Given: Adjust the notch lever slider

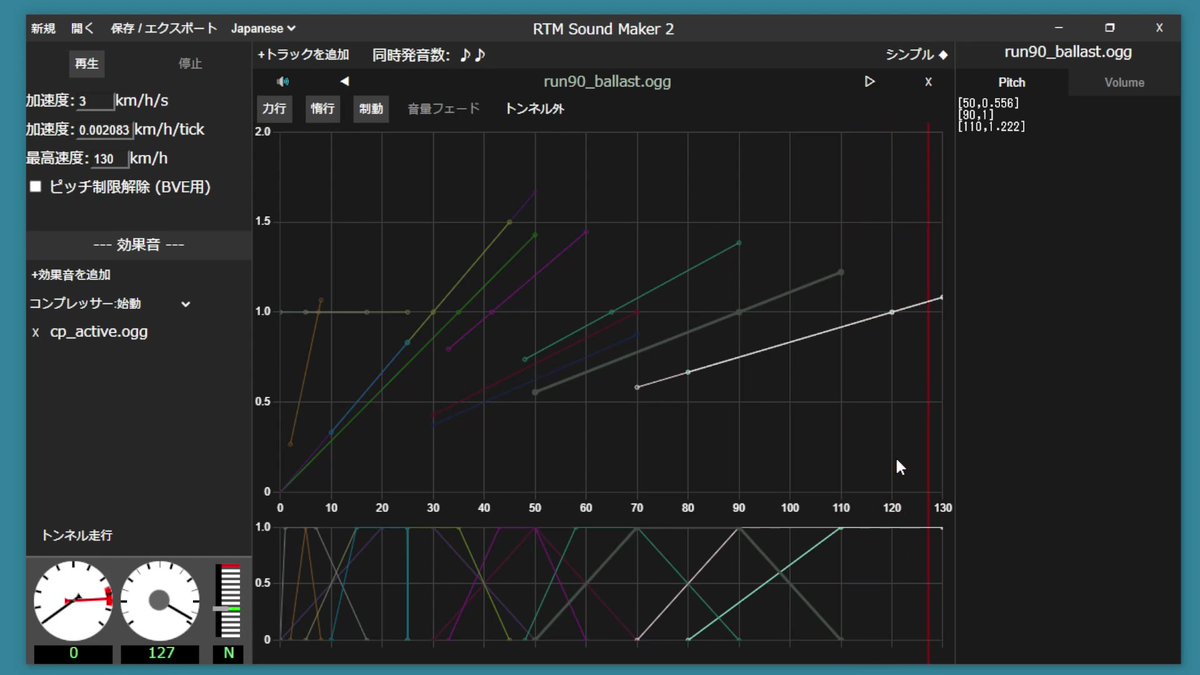Looking at the screenshot, I should point(228,608).
